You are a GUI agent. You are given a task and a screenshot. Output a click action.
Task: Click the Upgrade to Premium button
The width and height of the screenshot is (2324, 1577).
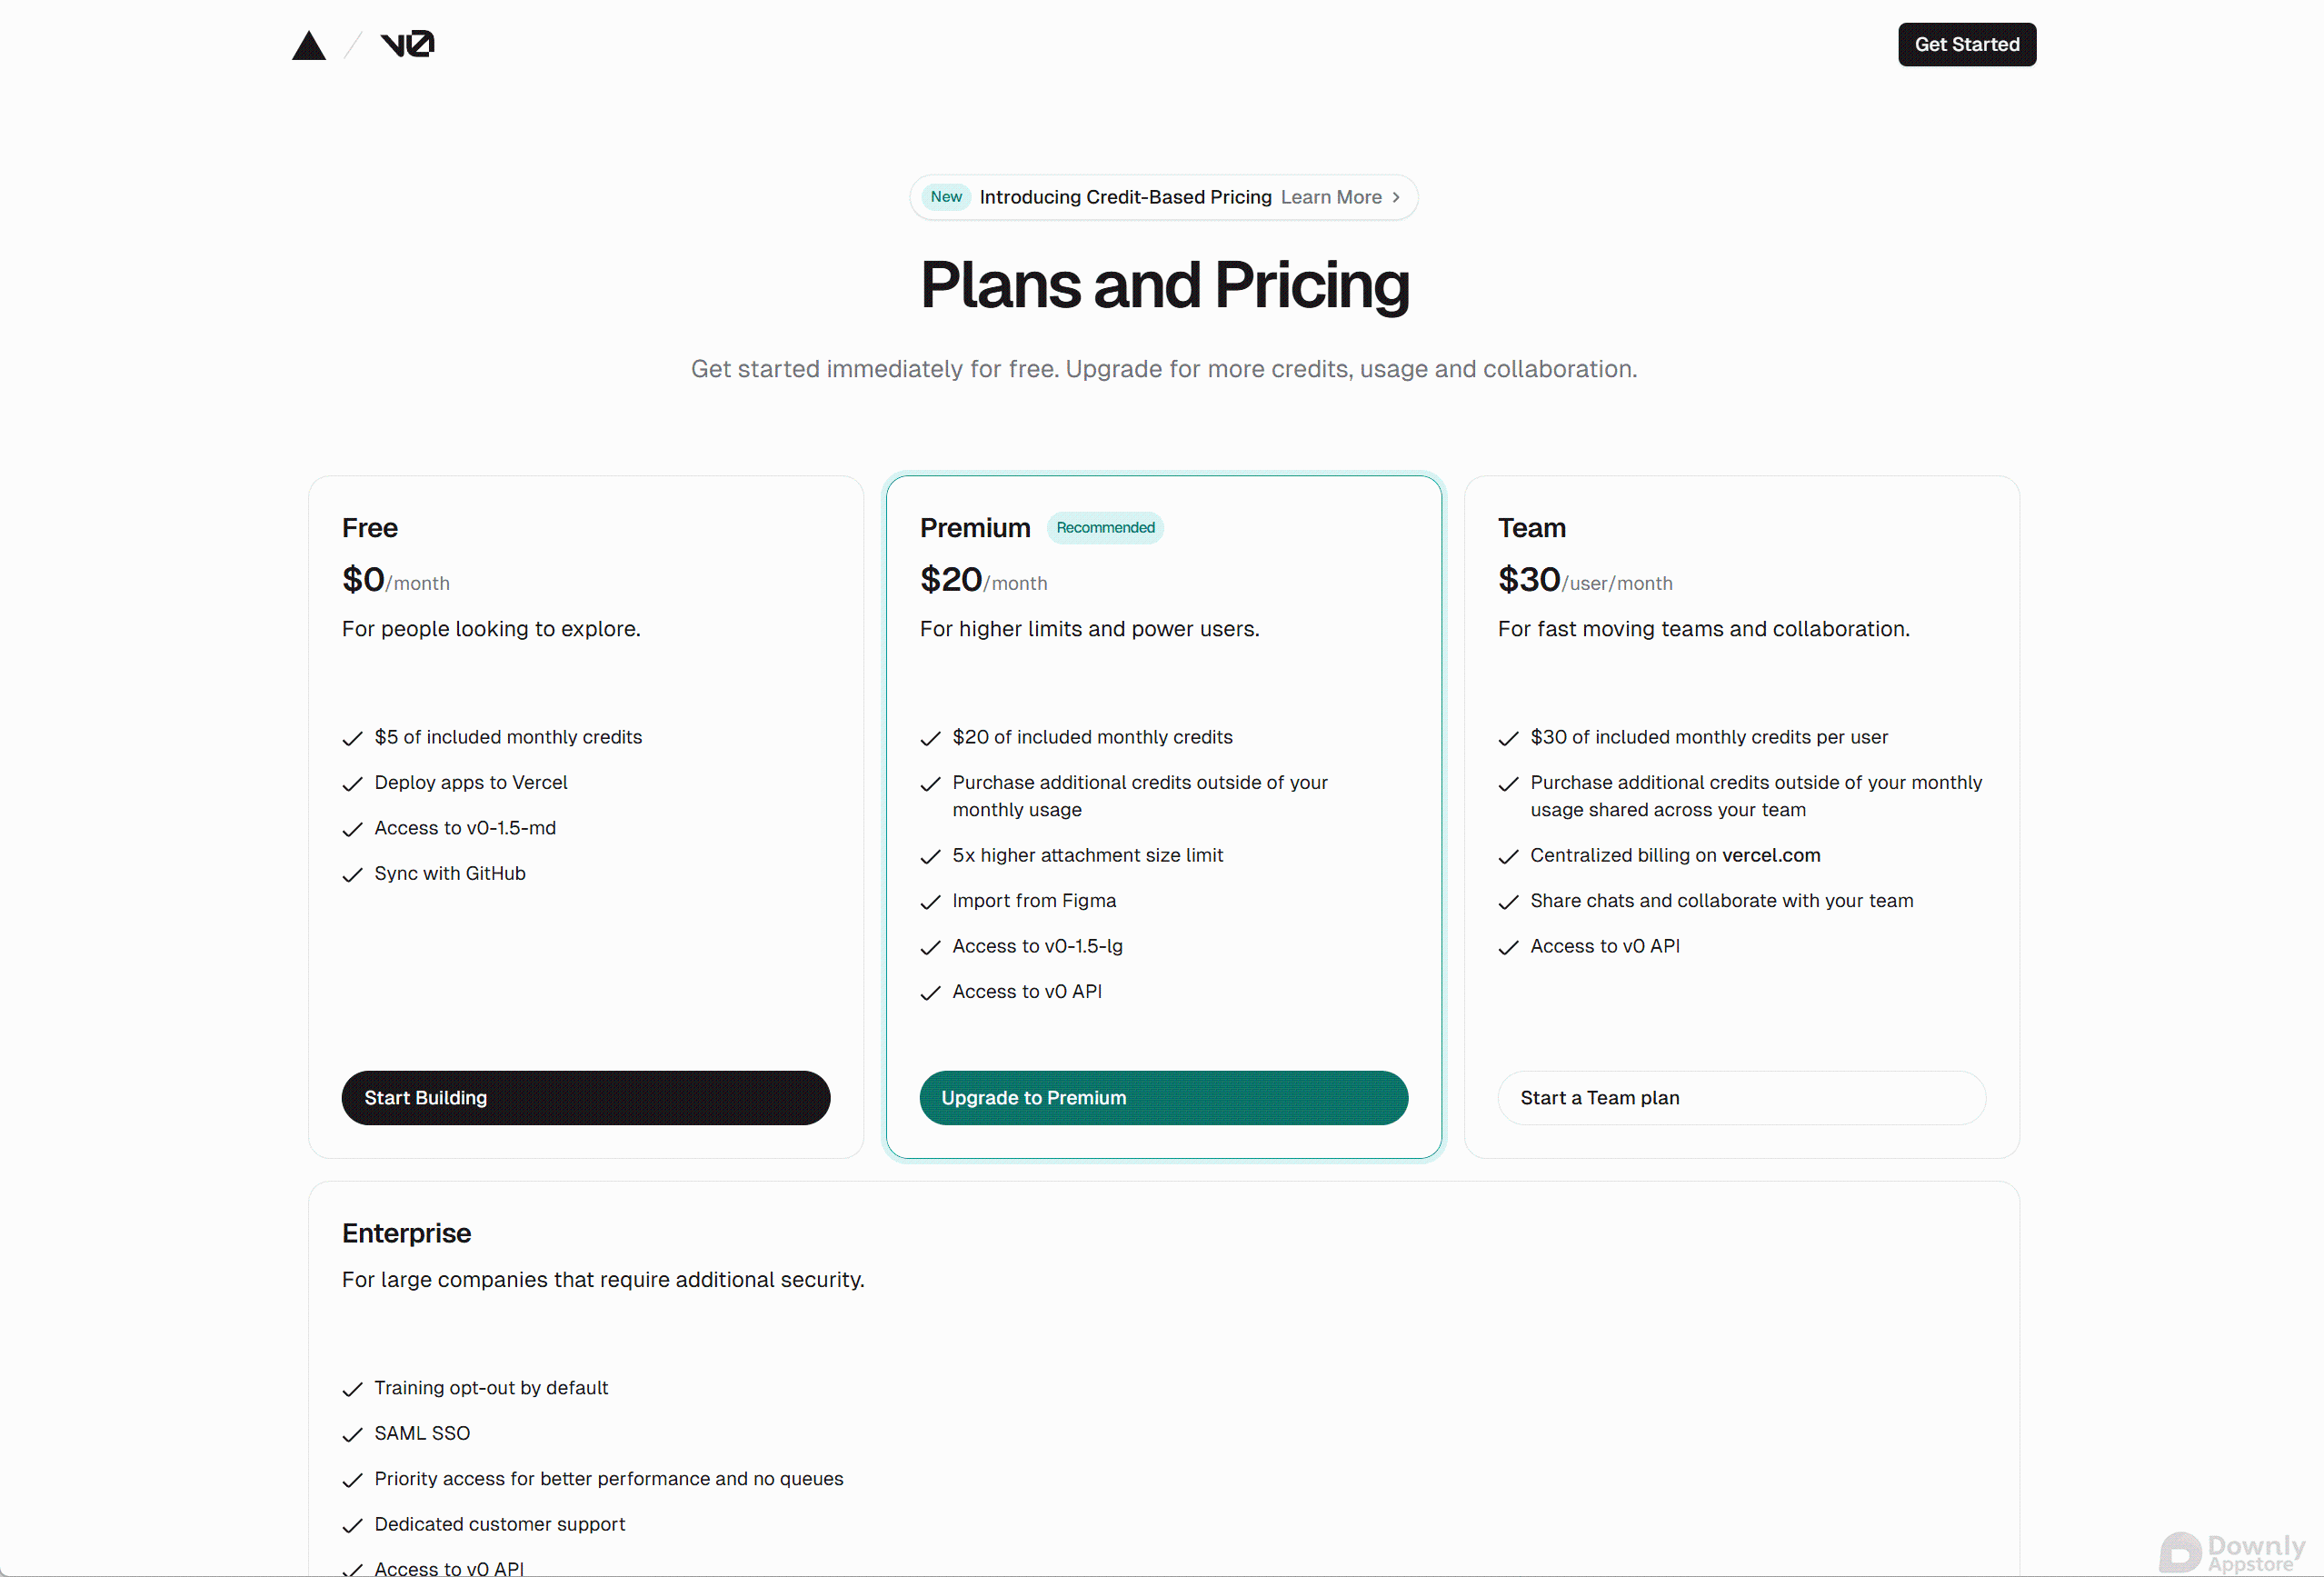point(1164,1098)
